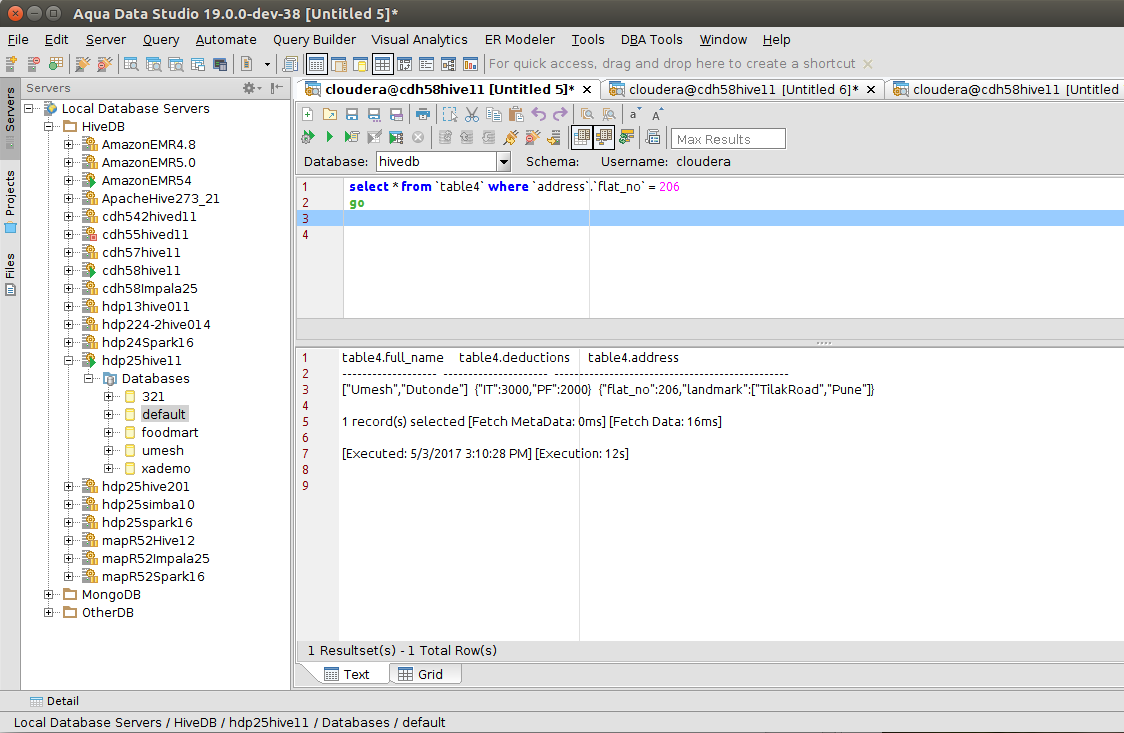Click the Execute with gear double-arrow icon
Viewport: 1124px width, 733px height.
[308, 137]
